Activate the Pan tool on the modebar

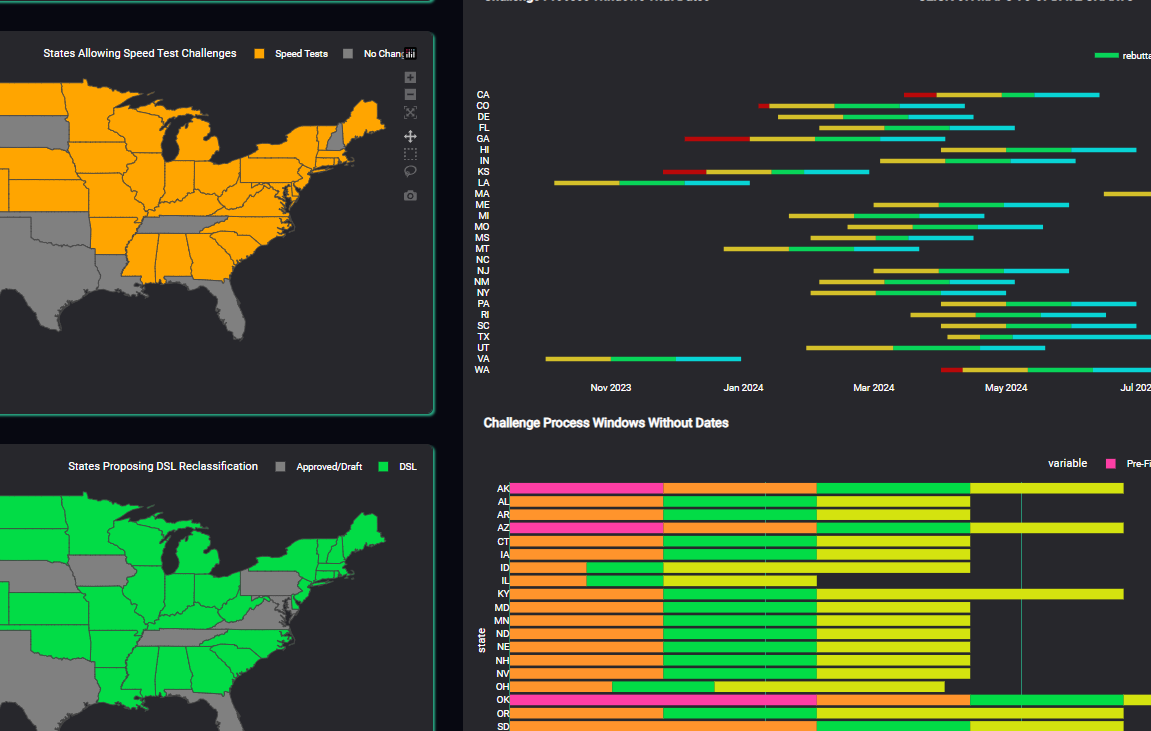pyautogui.click(x=409, y=135)
